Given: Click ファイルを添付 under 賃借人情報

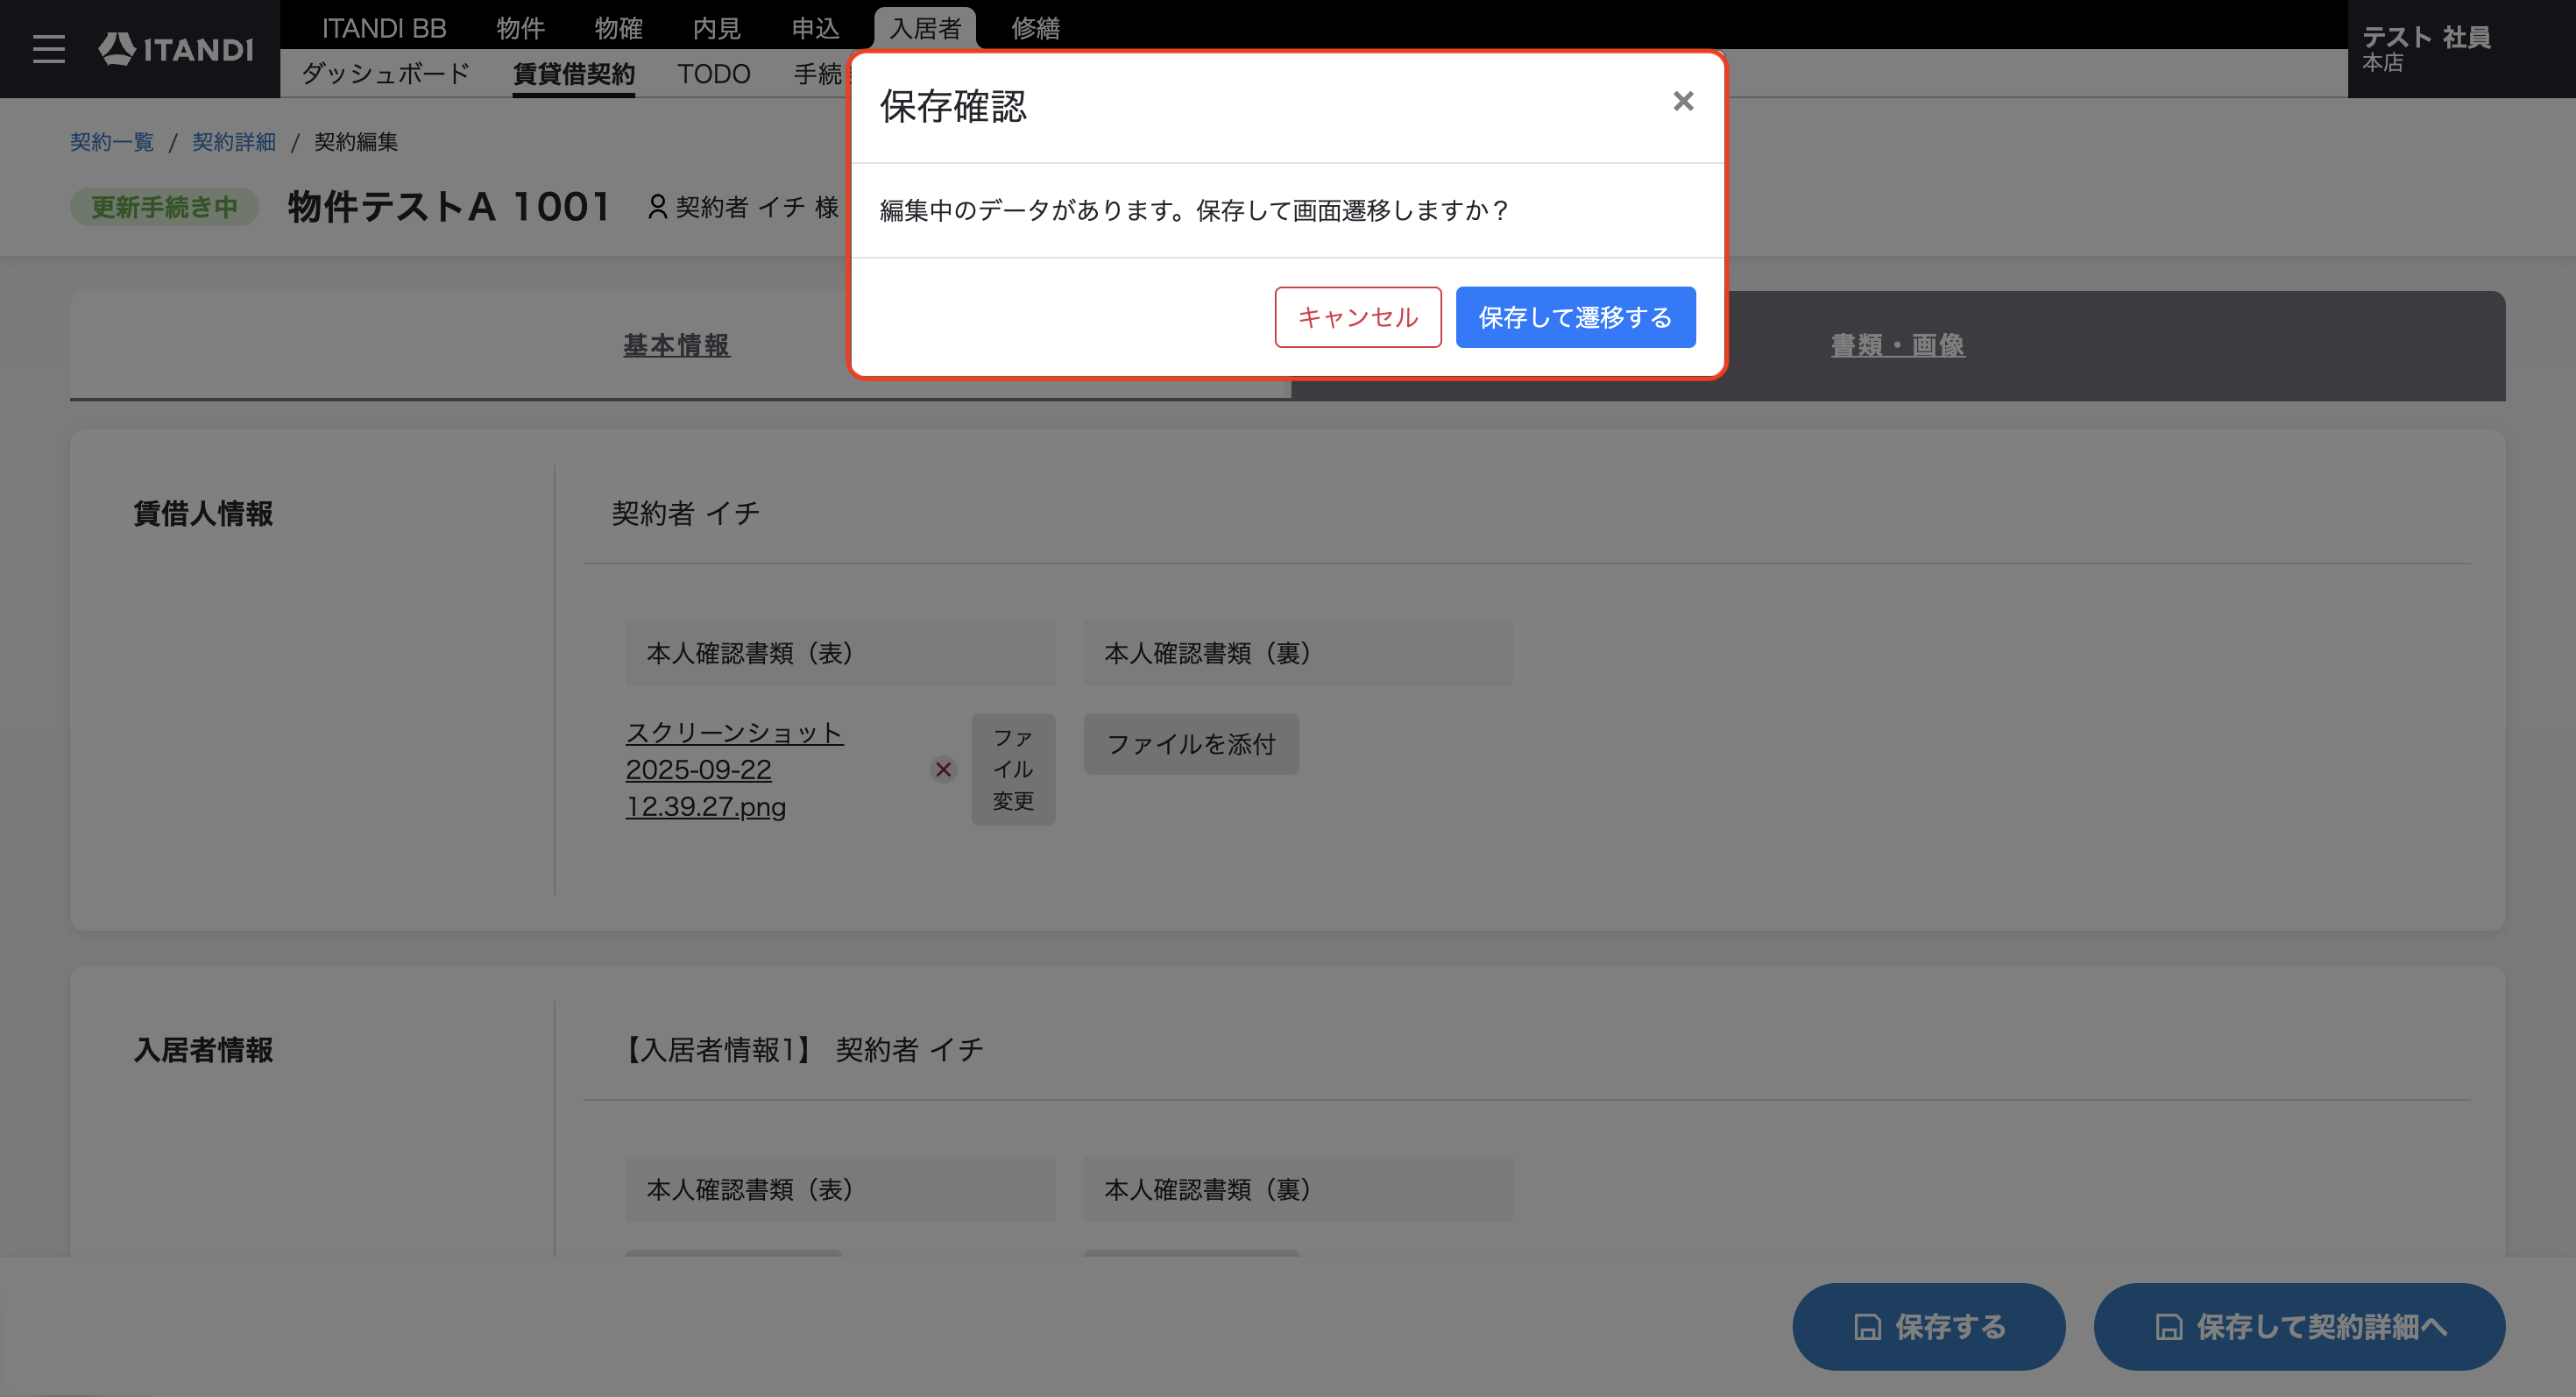Looking at the screenshot, I should click(x=1191, y=744).
